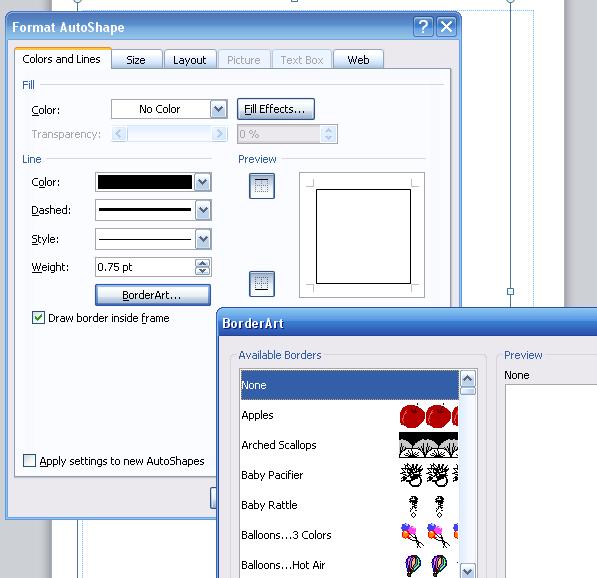Image resolution: width=597 pixels, height=578 pixels.
Task: Expand the Dashed line dropdown
Action: pyautogui.click(x=203, y=210)
